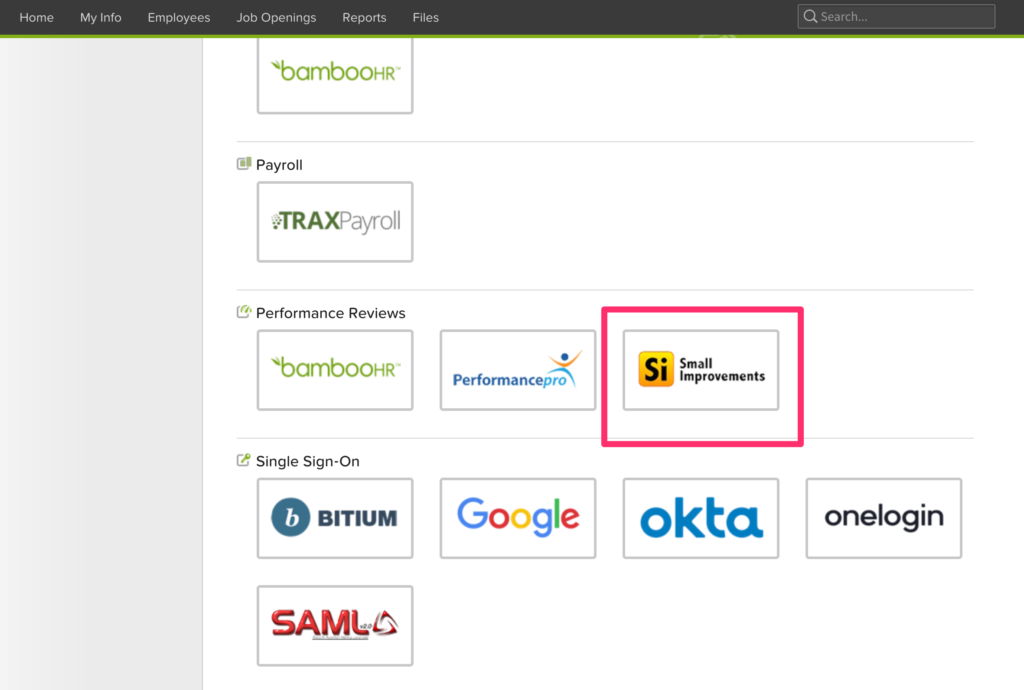Click the Single Sign-On heading text
The height and width of the screenshot is (690, 1024).
[308, 462]
